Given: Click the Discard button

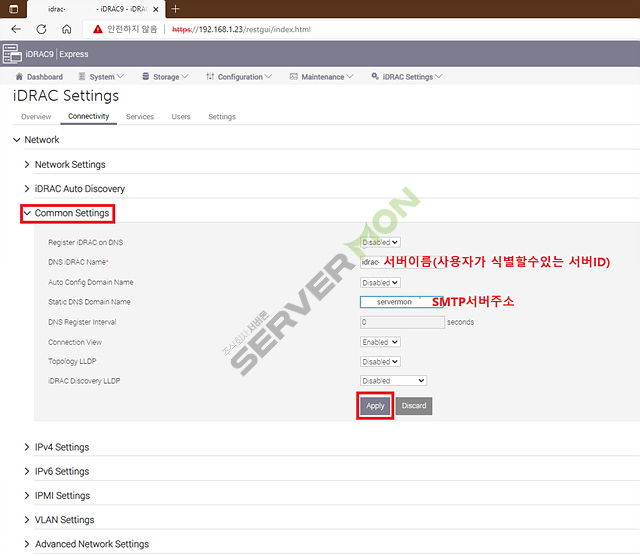Looking at the screenshot, I should [413, 406].
